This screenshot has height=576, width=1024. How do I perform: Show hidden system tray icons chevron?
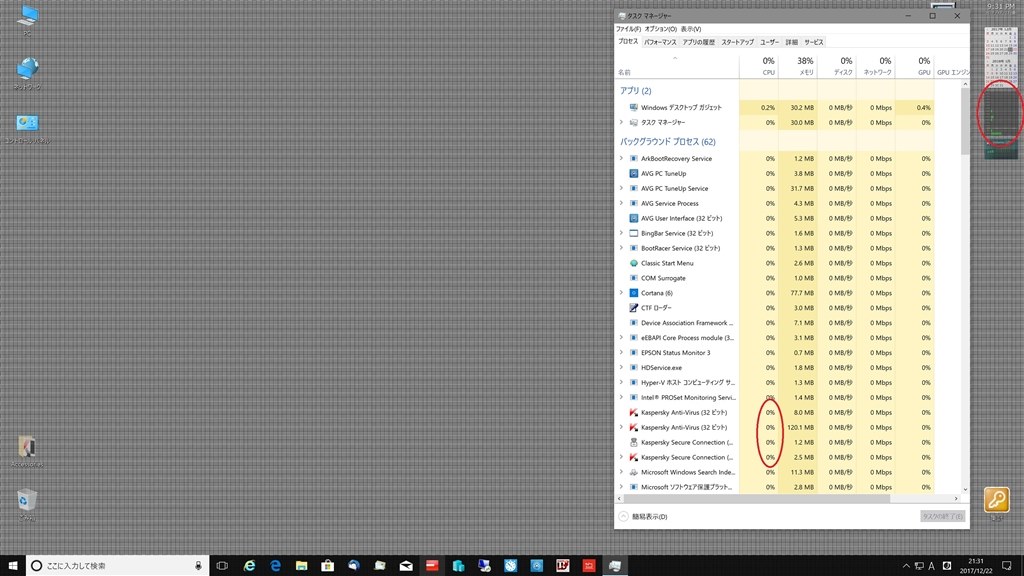[906, 566]
